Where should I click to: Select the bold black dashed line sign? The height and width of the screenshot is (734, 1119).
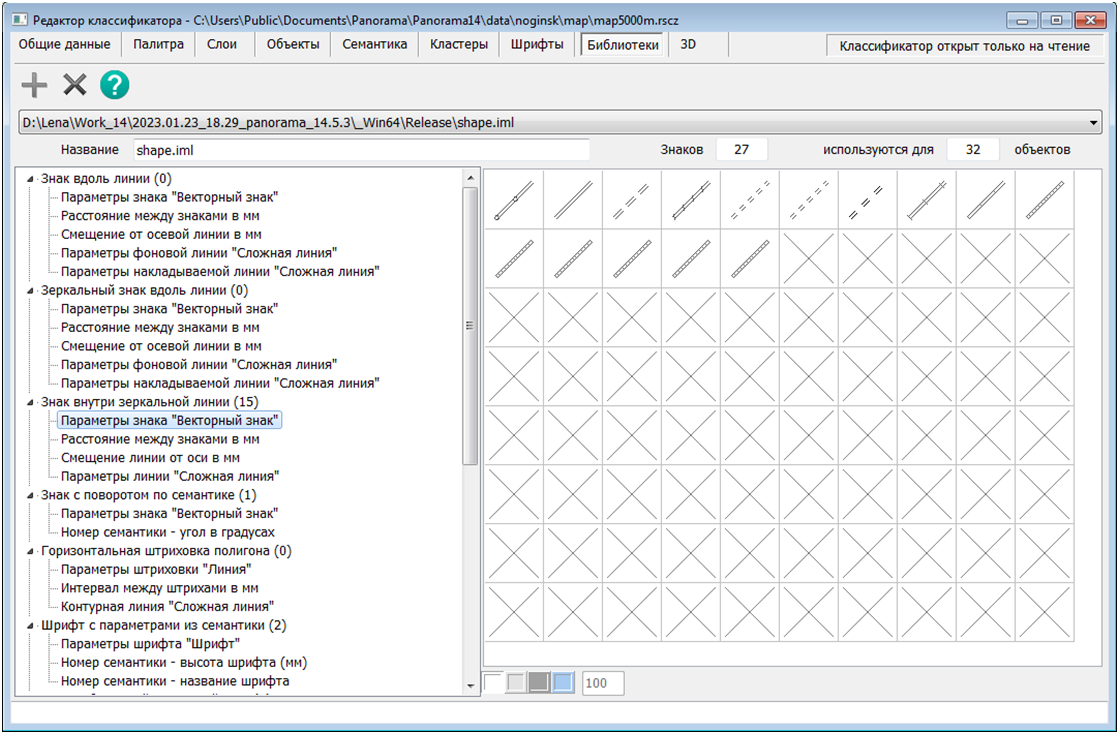tap(868, 200)
